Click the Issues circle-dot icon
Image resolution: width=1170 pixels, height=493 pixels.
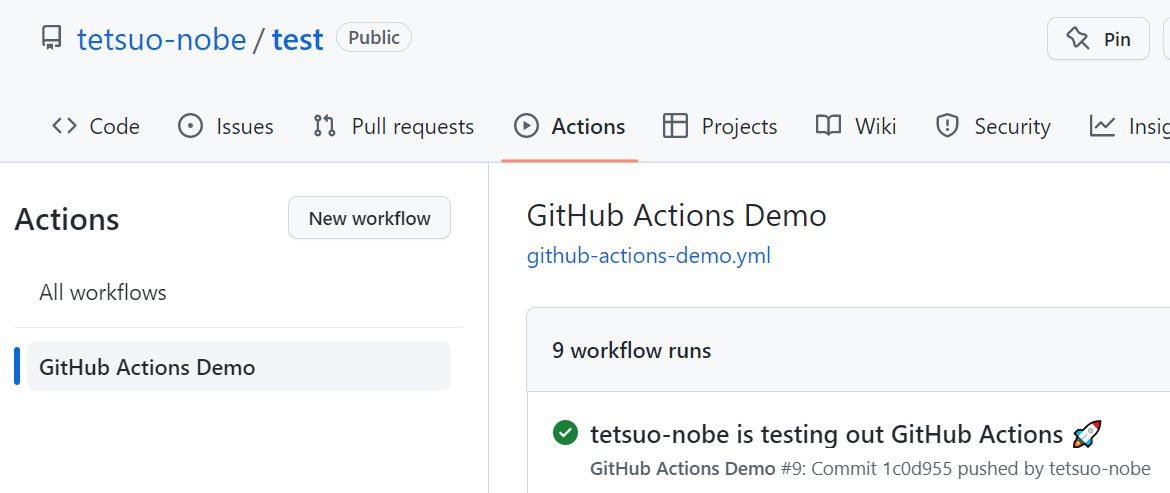click(190, 126)
